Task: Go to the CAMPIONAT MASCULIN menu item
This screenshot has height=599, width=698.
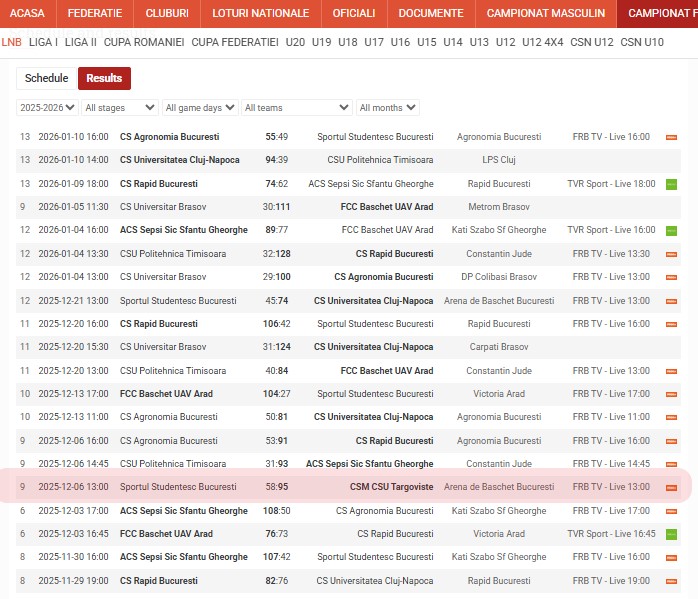Action: pyautogui.click(x=545, y=13)
